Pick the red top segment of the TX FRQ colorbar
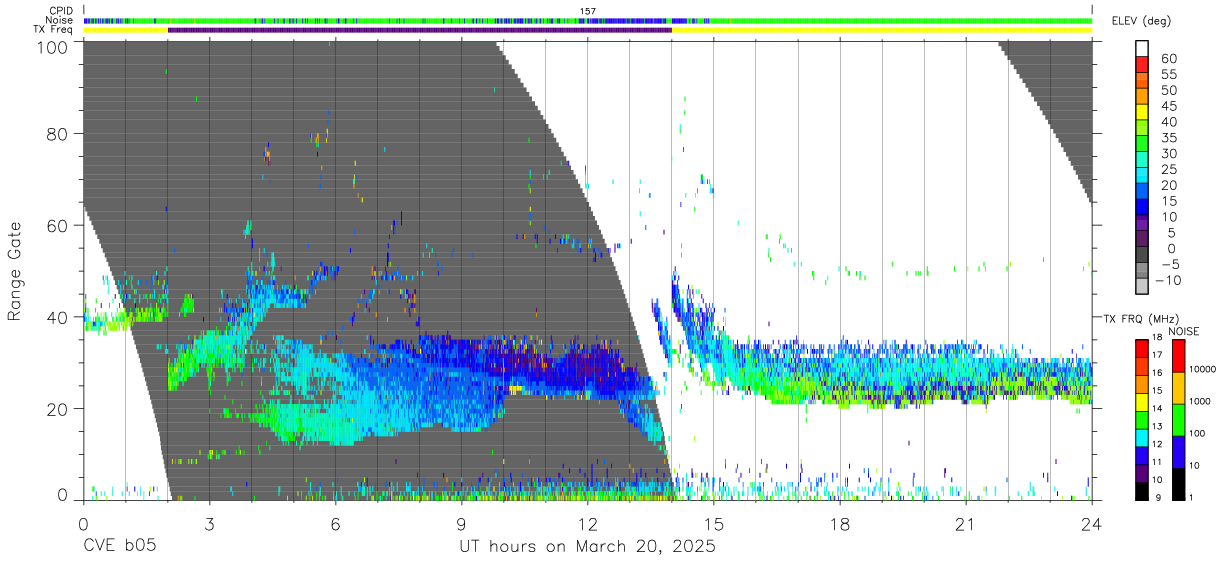The width and height of the screenshot is (1228, 567). pyautogui.click(x=1142, y=348)
